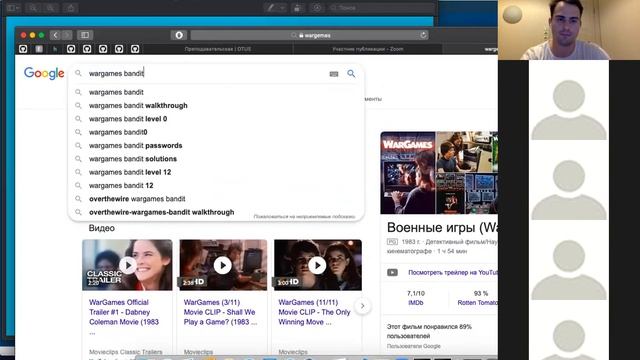This screenshot has width=640, height=360.
Task: Play the 'WarGames (11/11) Movie CLIP' video
Action: [x=318, y=265]
